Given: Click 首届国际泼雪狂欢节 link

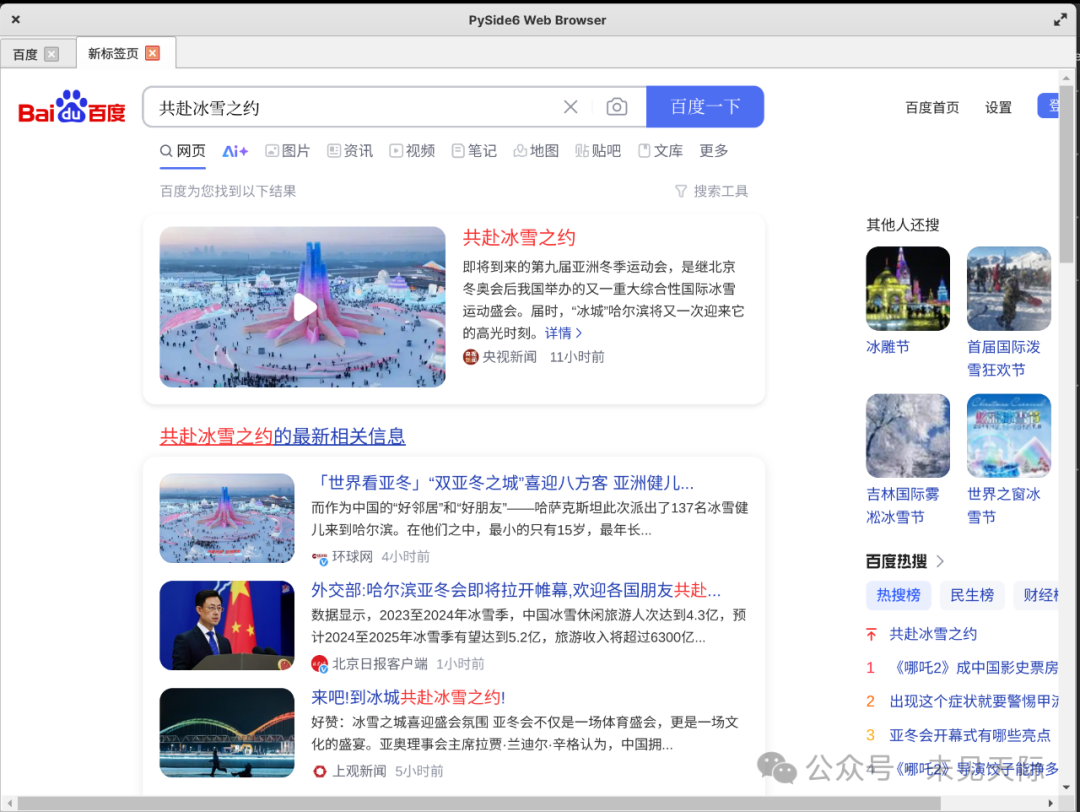Looking at the screenshot, I should [x=1004, y=359].
